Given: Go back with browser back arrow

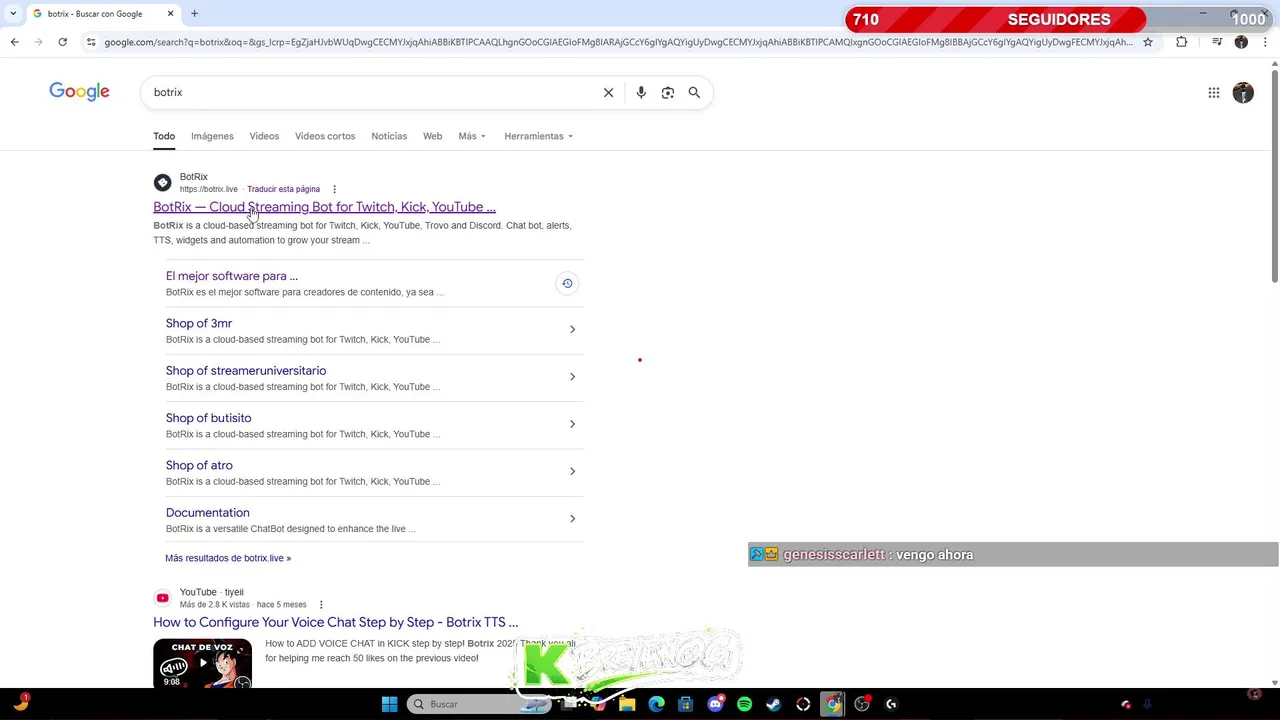Looking at the screenshot, I should tap(14, 42).
